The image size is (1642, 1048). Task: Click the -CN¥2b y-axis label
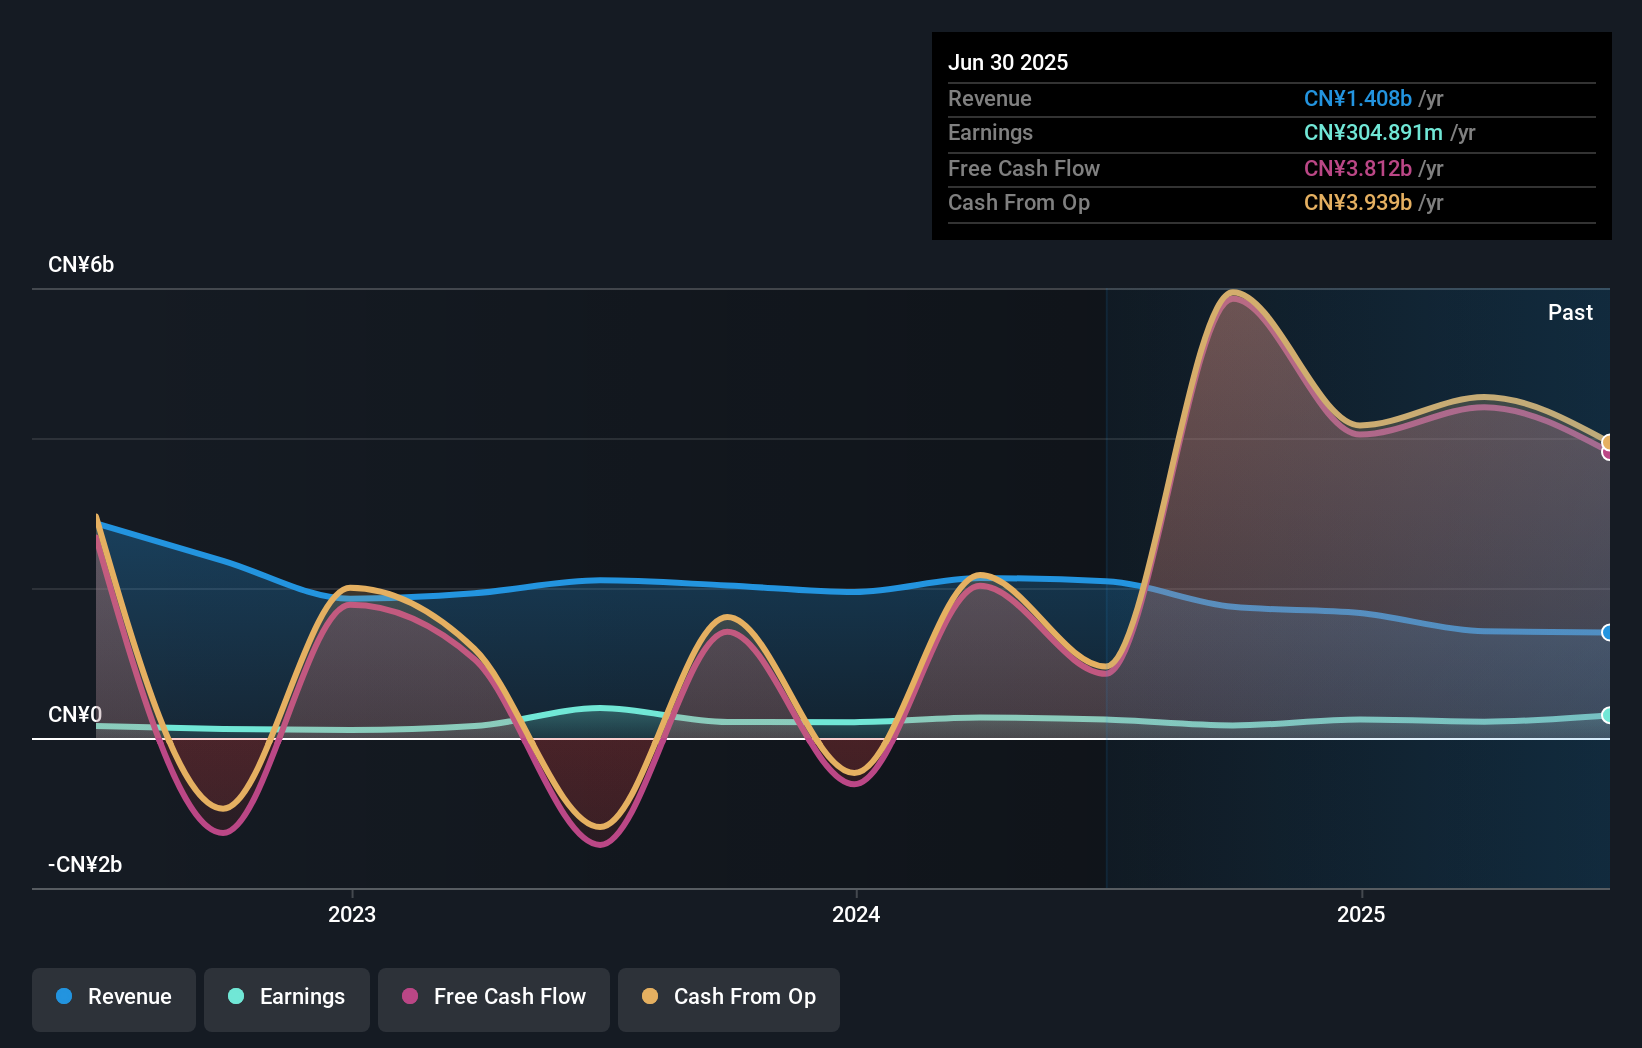pos(85,865)
